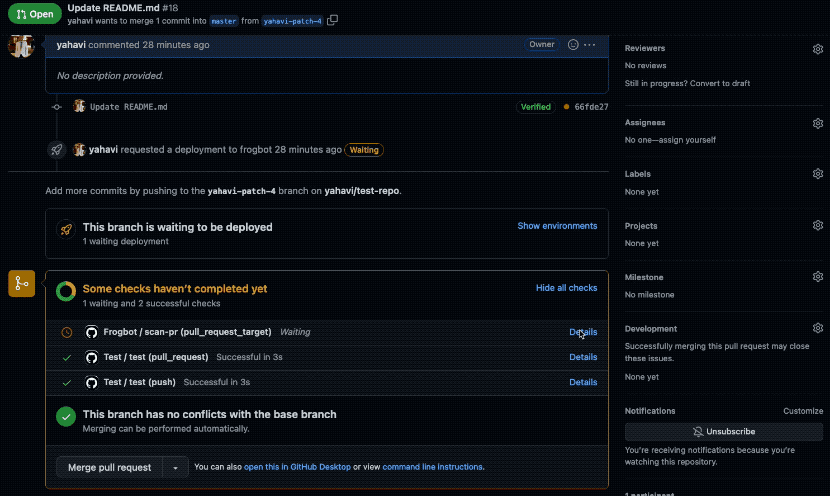The height and width of the screenshot is (496, 830).
Task: Click the Milestone sidebar heading
Action: click(644, 277)
